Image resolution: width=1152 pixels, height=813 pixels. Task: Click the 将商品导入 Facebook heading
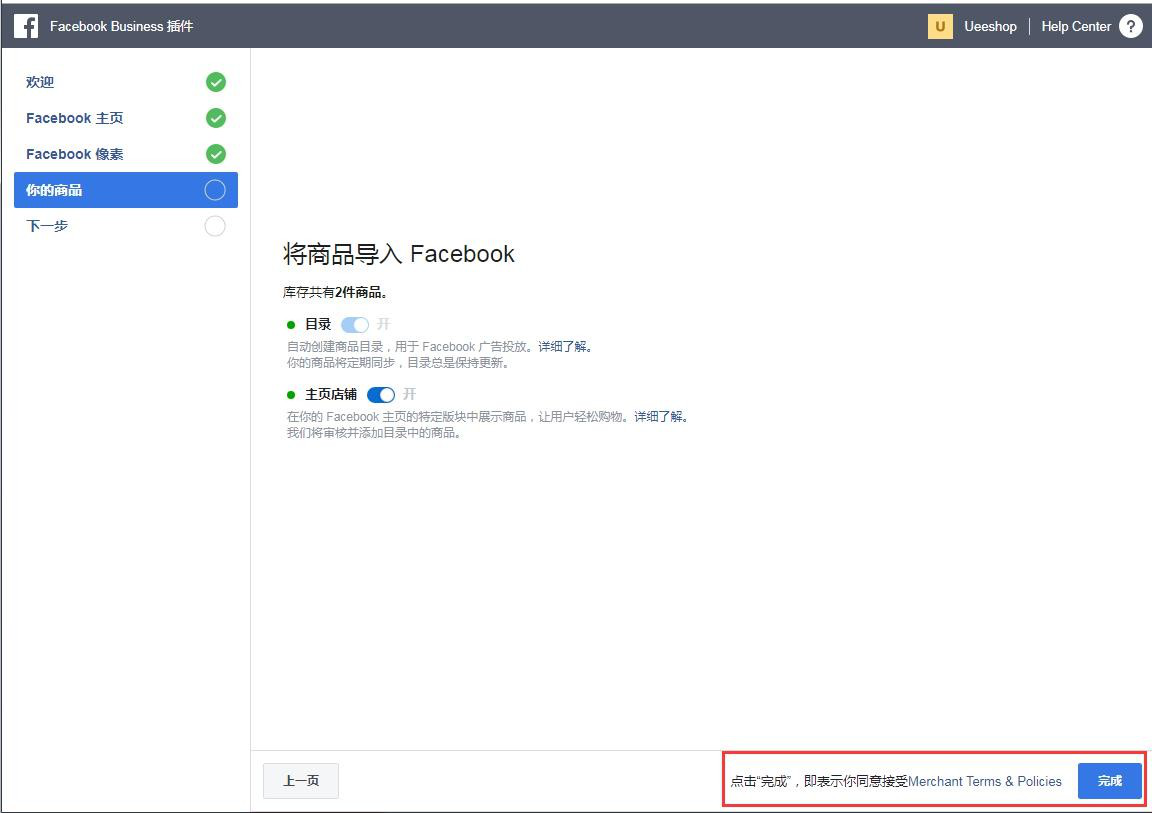click(399, 254)
